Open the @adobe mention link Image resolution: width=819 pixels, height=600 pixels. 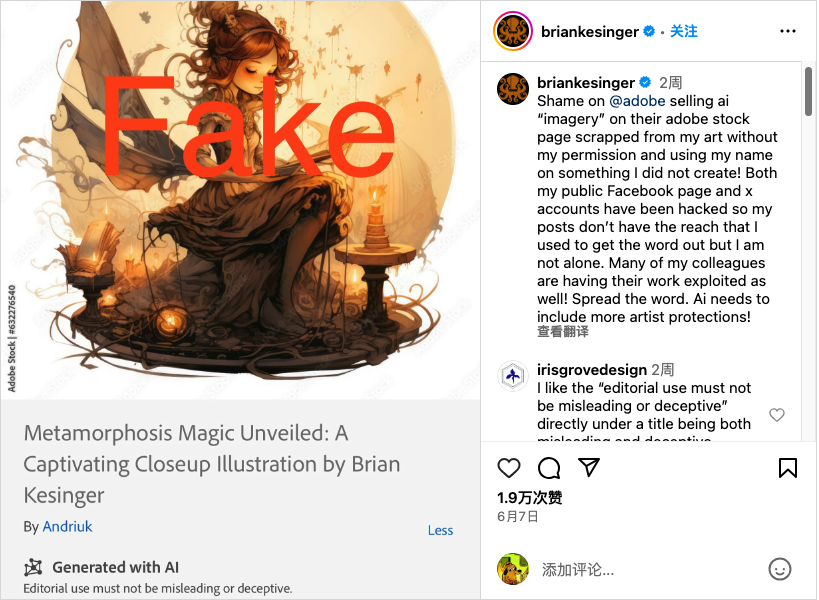click(637, 101)
